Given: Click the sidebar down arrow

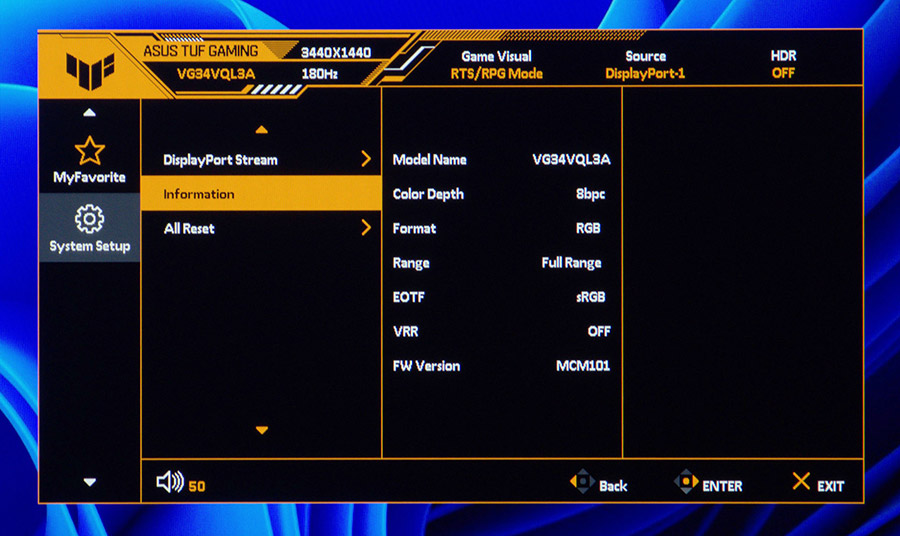Looking at the screenshot, I should pos(90,482).
